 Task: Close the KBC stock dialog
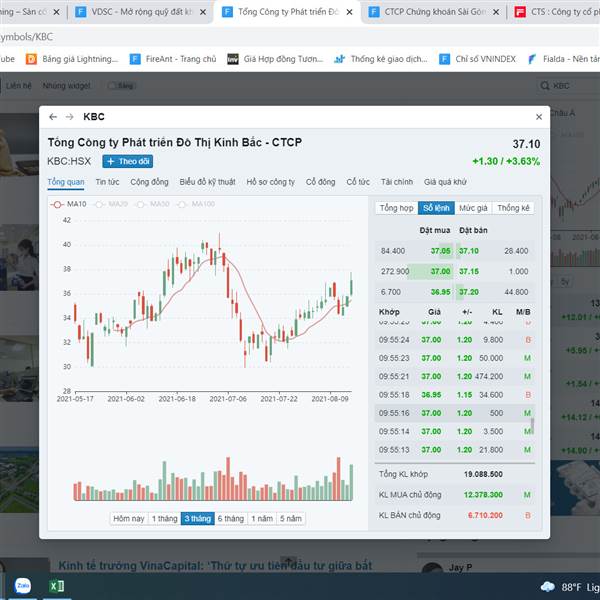coord(539,117)
